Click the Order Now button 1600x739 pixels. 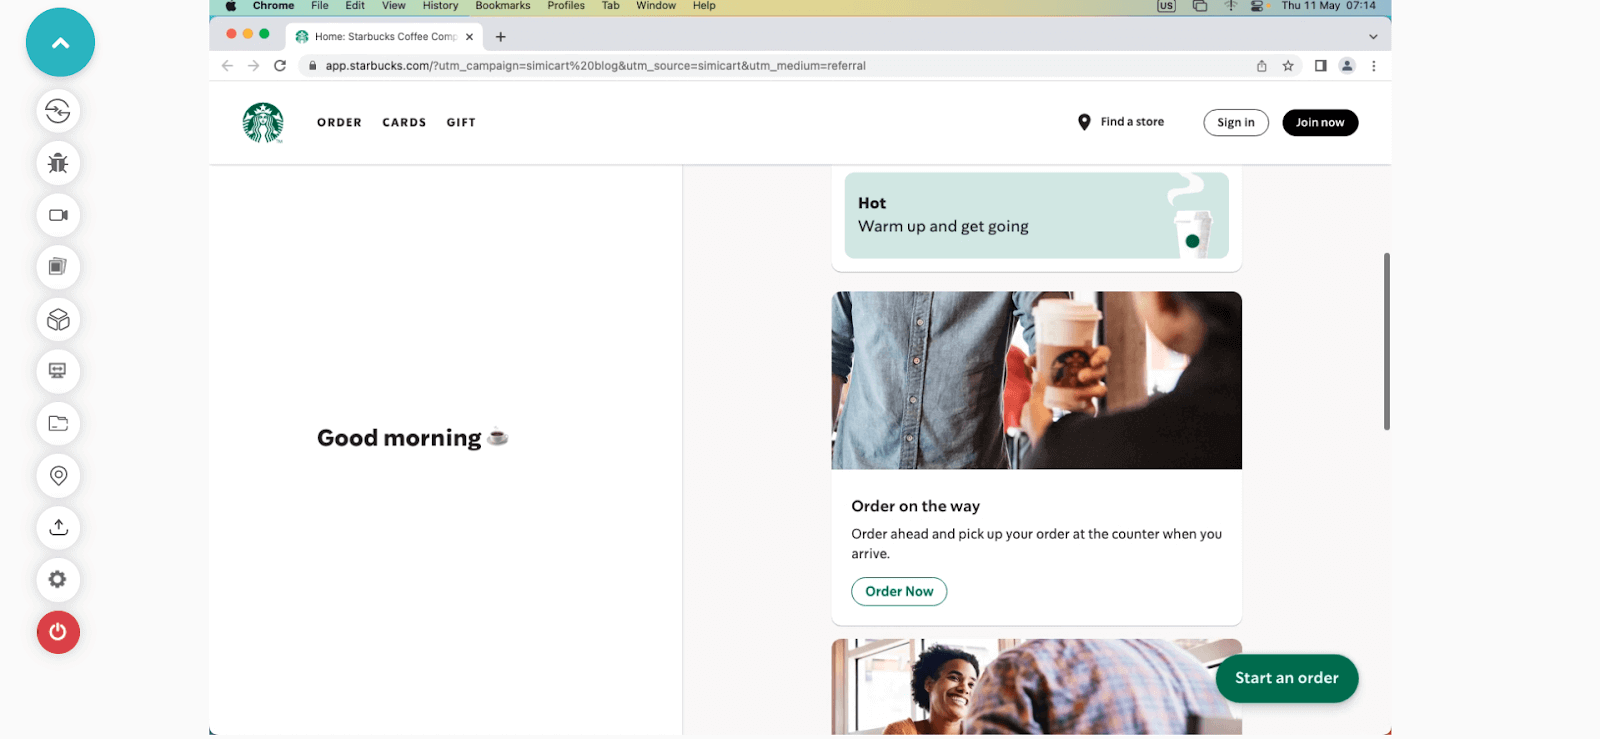point(898,592)
